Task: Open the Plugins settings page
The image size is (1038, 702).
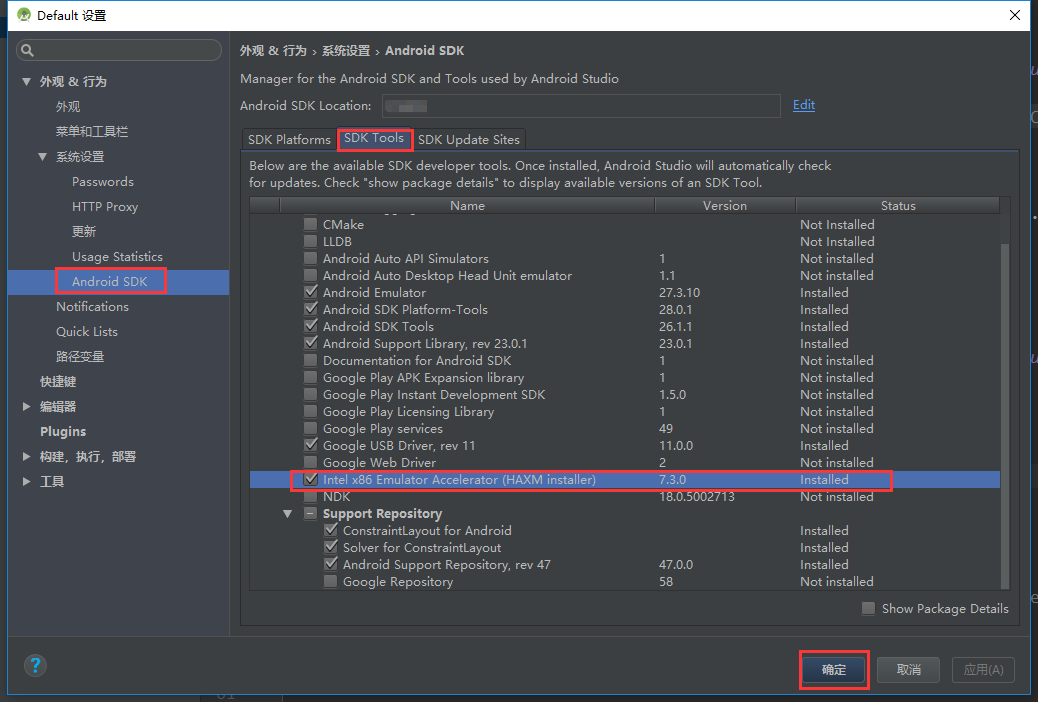Action: coord(63,432)
